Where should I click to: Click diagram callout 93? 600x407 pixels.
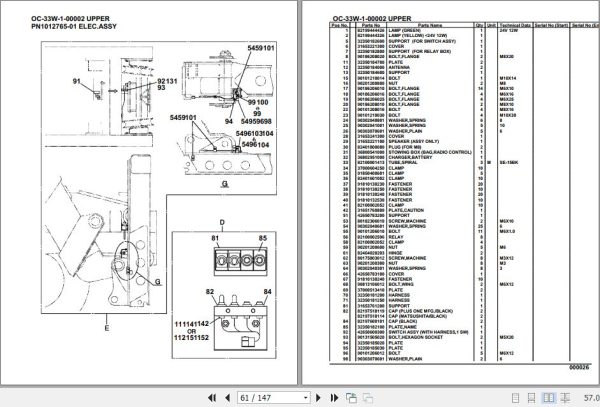pos(161,88)
